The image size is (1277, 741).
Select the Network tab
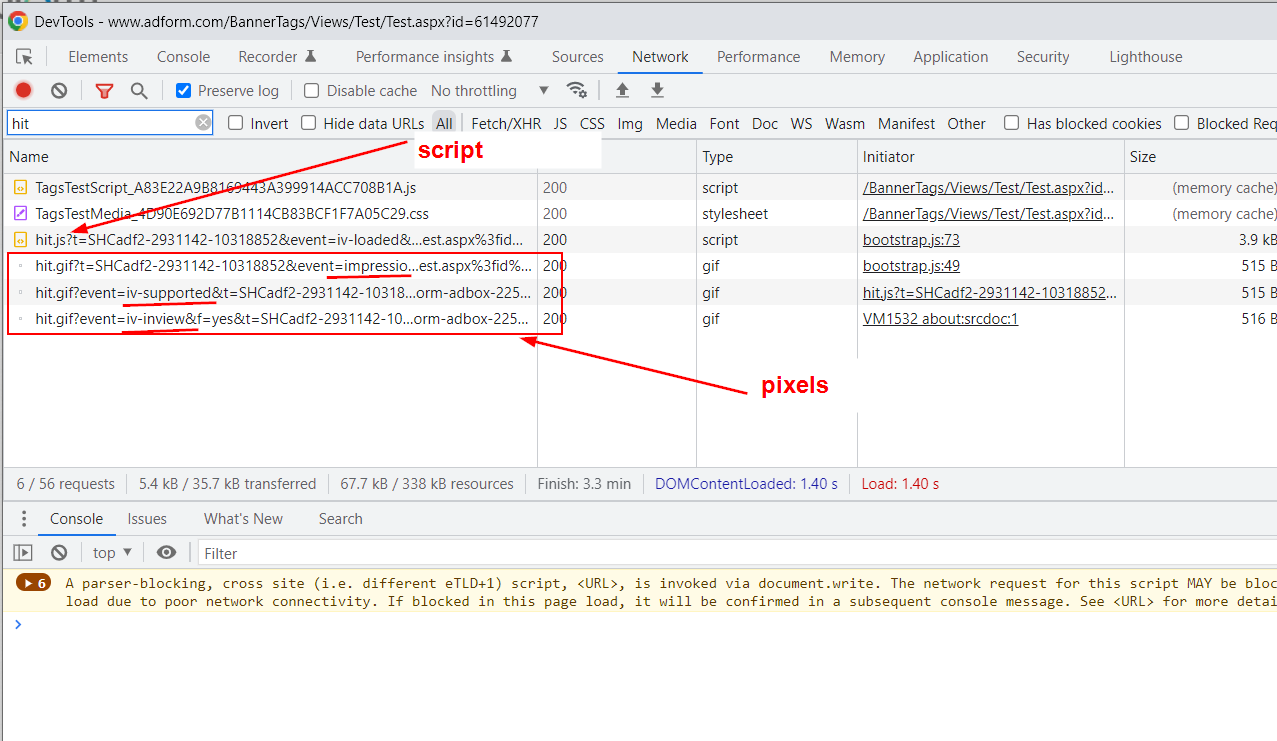660,57
